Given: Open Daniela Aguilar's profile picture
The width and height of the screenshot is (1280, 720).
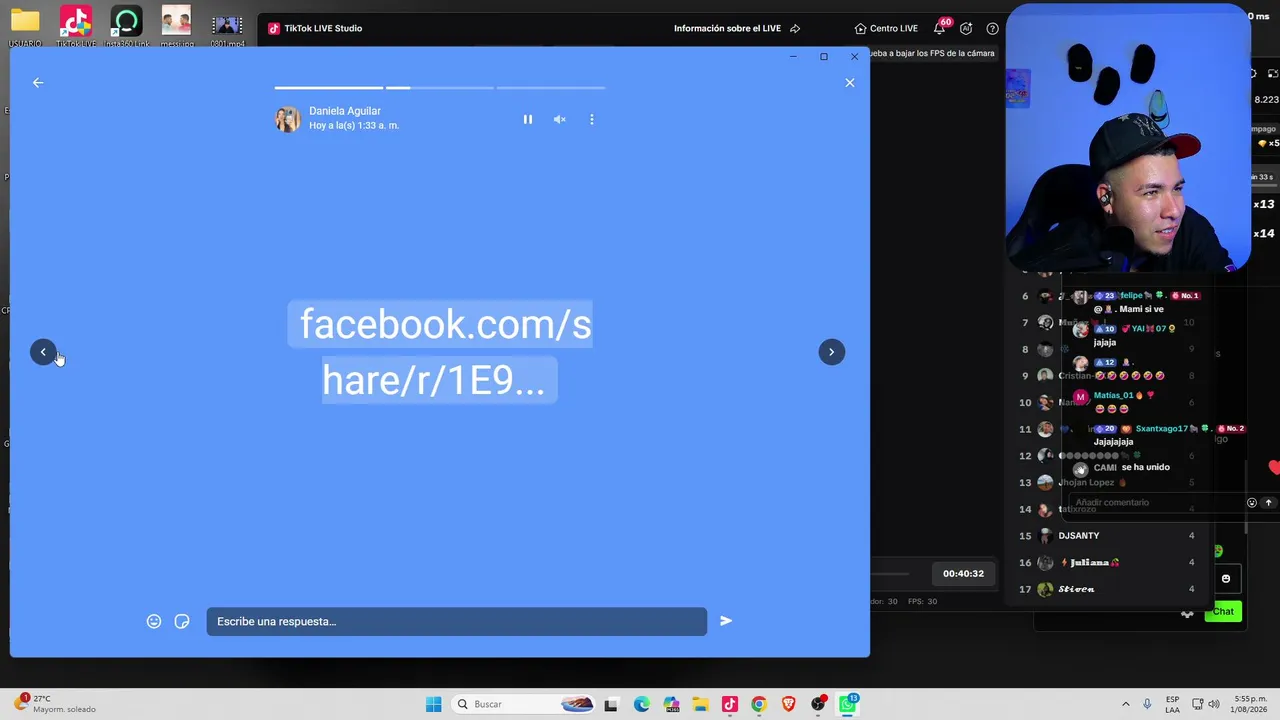Looking at the screenshot, I should [288, 119].
